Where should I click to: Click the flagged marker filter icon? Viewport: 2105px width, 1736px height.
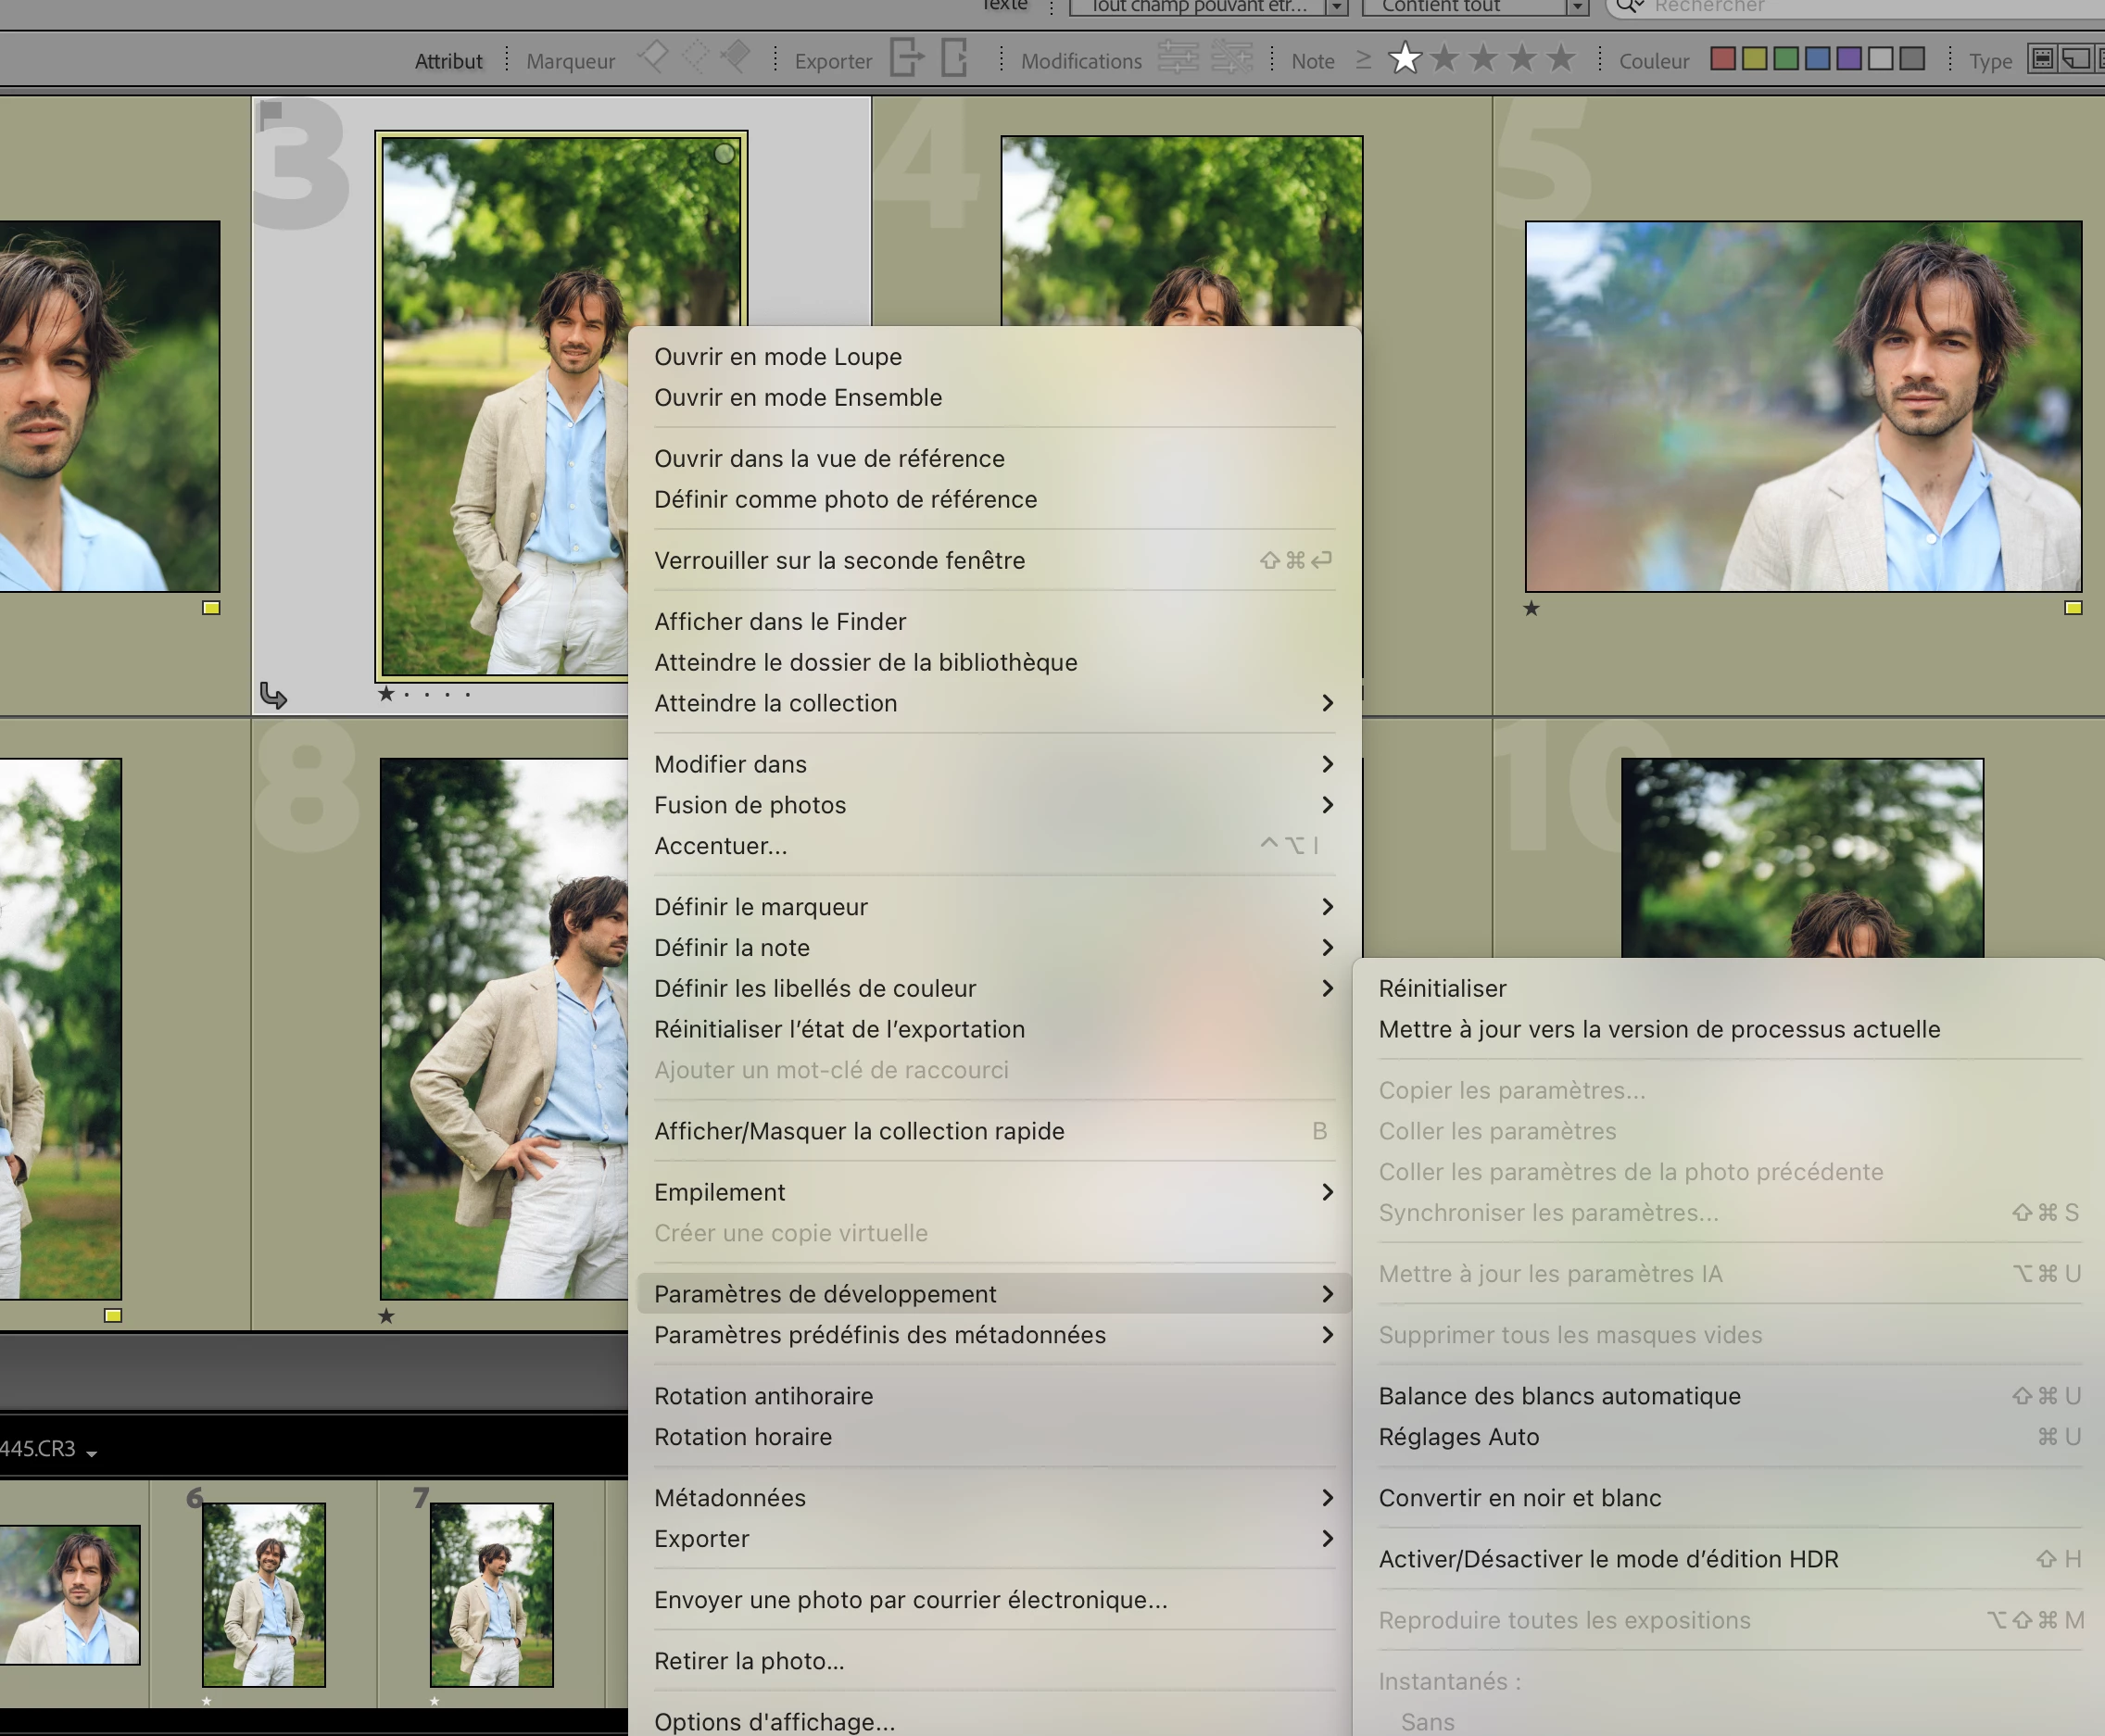[x=652, y=56]
